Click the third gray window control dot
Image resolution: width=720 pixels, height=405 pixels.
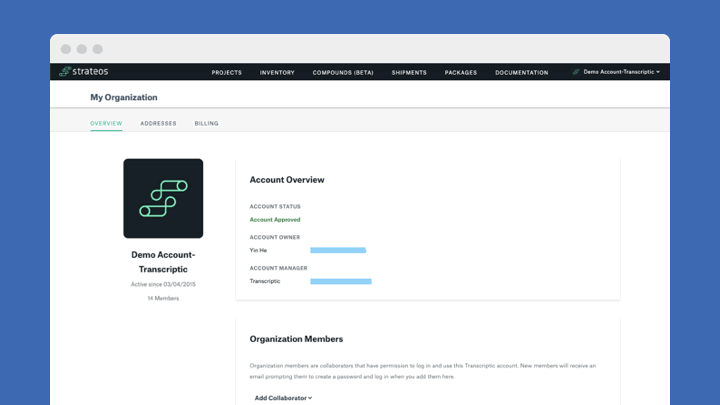[97, 49]
